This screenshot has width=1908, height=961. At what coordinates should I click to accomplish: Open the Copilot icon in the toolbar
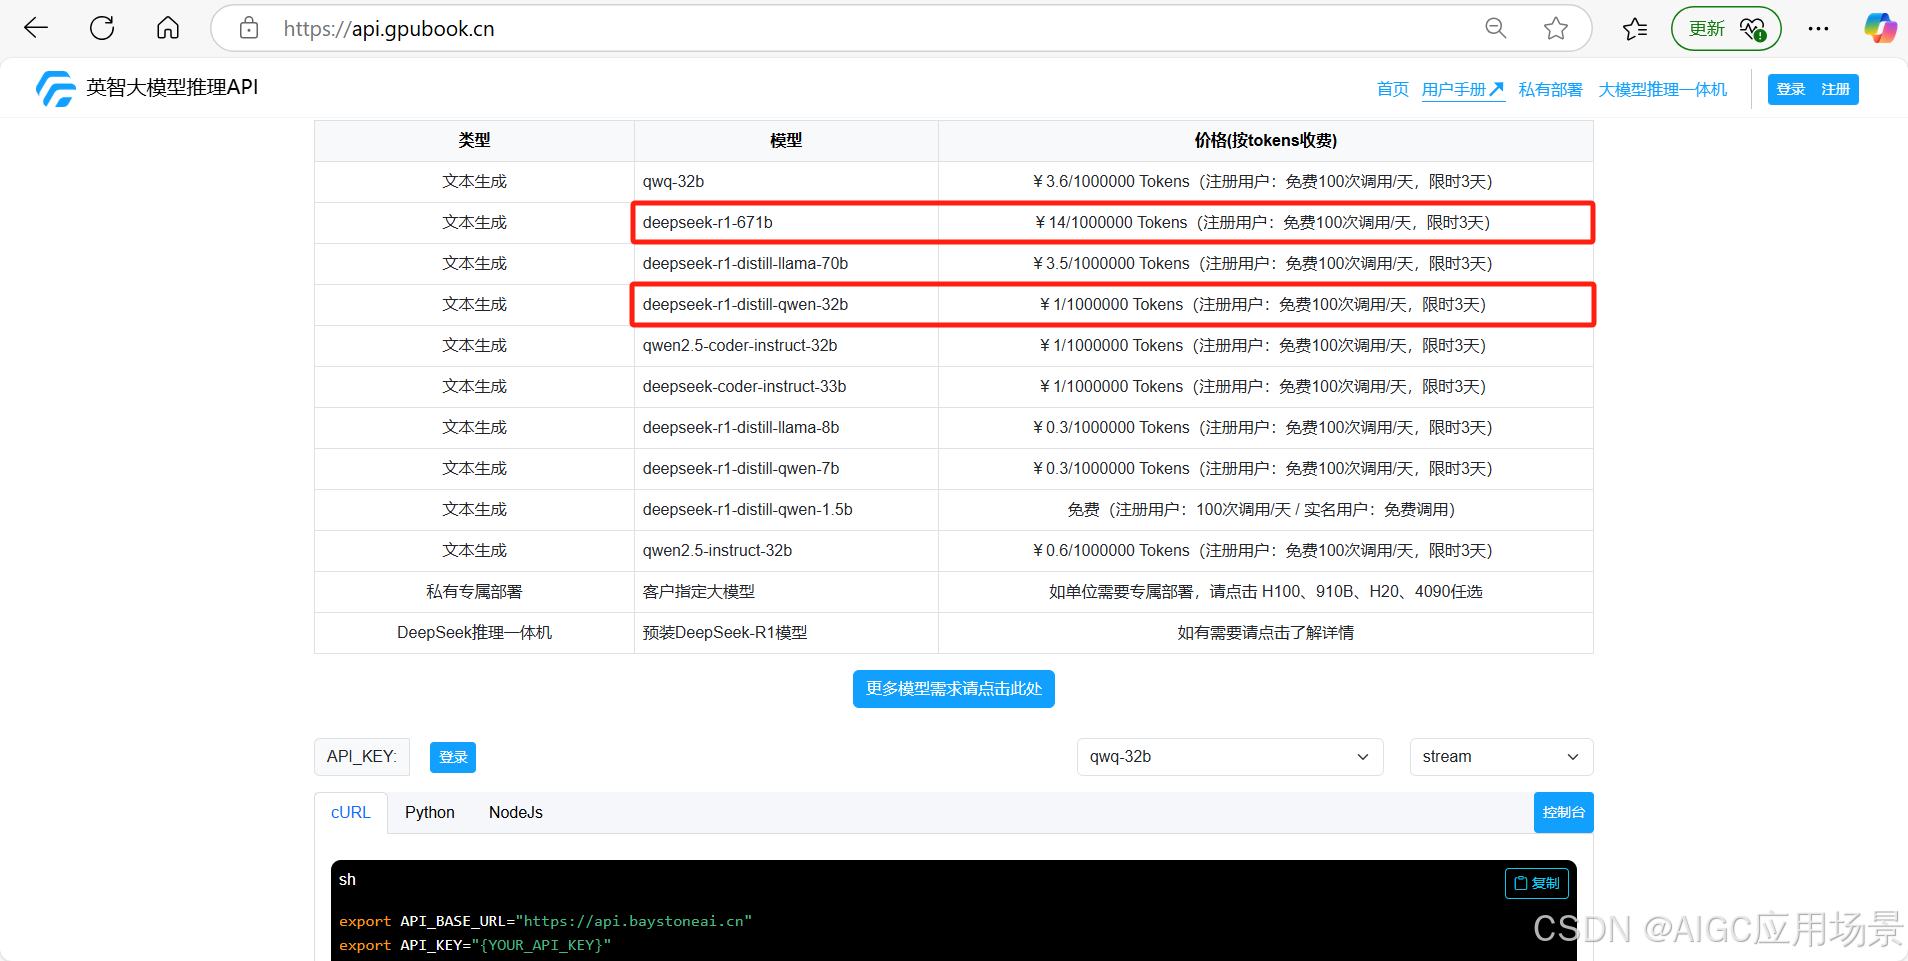[1880, 28]
